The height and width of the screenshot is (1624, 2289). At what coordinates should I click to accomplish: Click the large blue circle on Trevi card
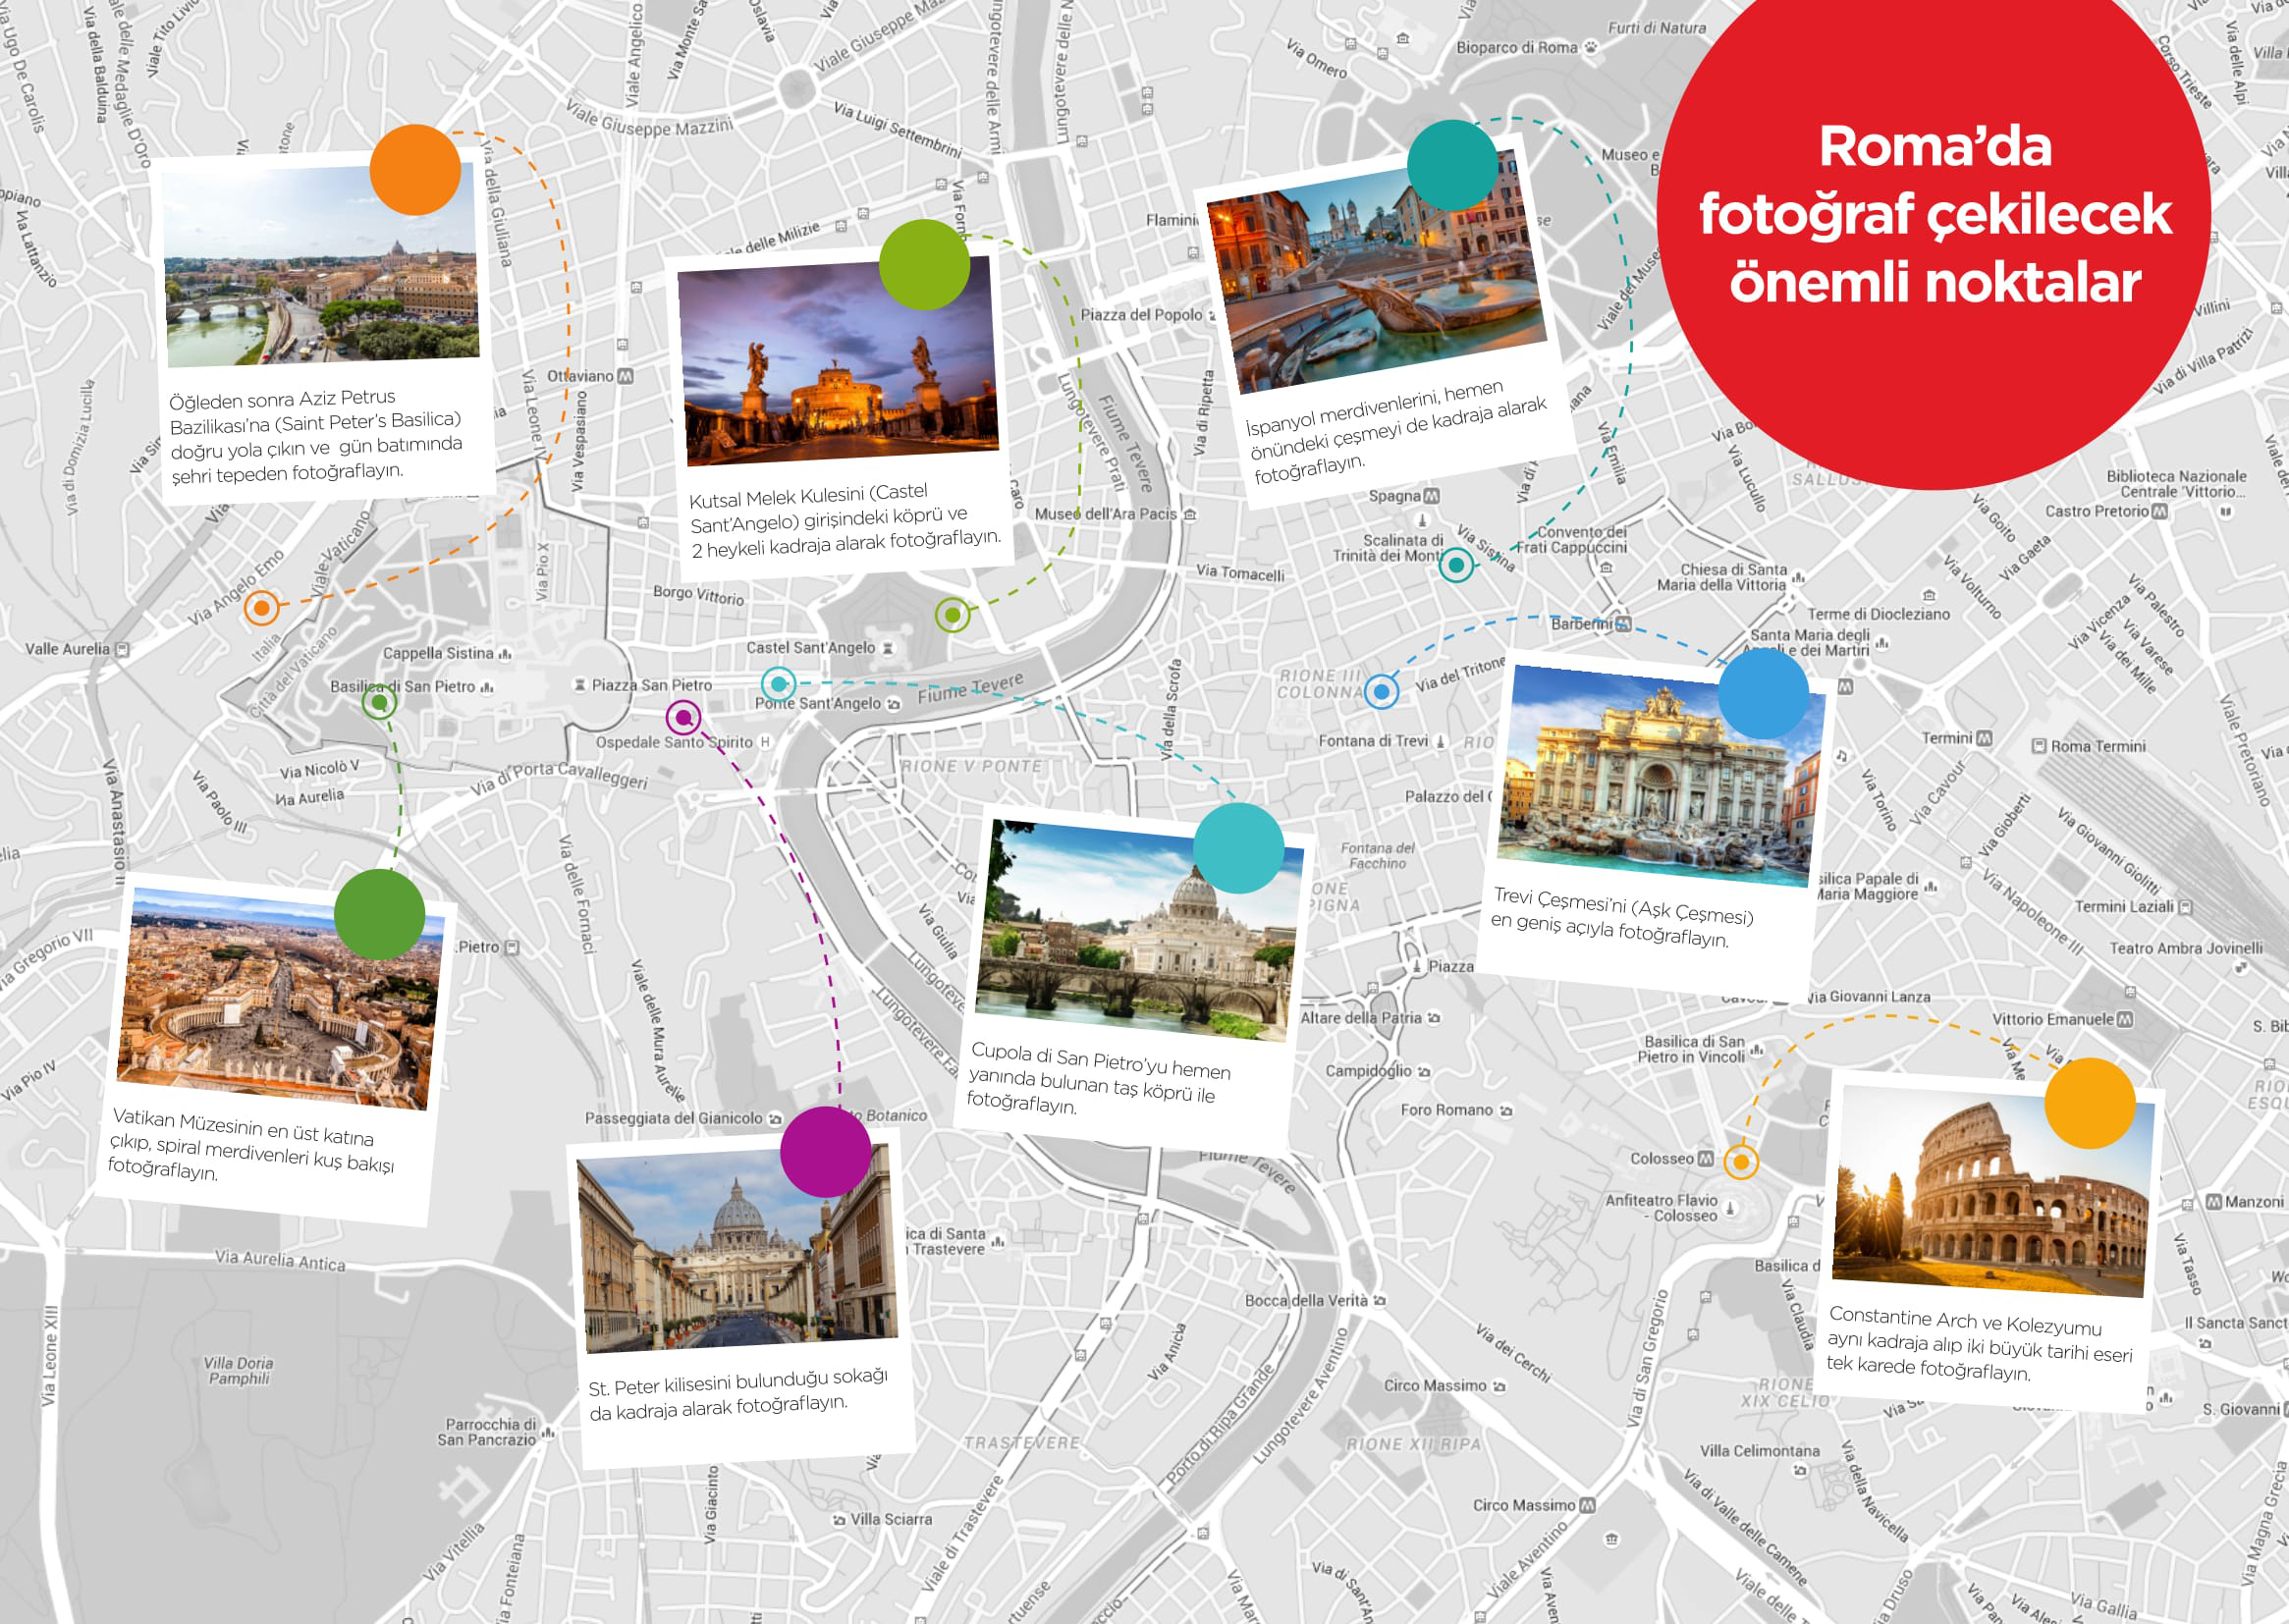point(1764,694)
